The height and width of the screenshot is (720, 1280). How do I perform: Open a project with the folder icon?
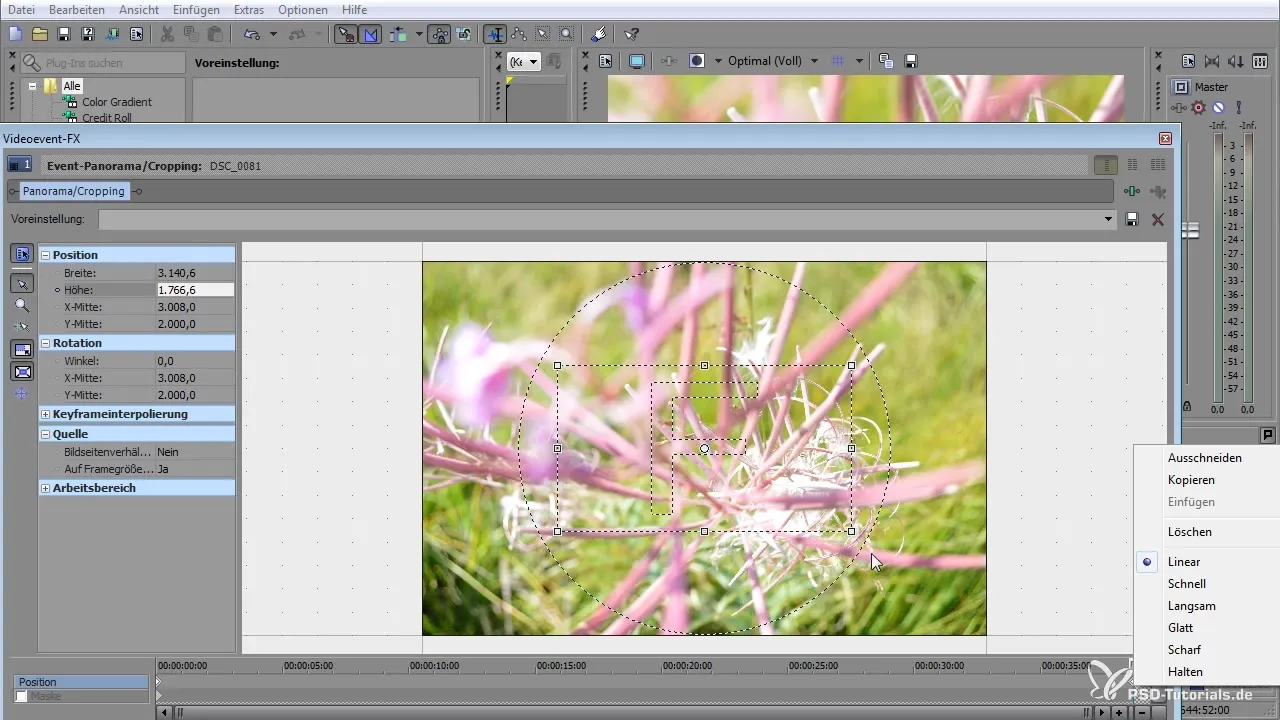click(x=40, y=34)
